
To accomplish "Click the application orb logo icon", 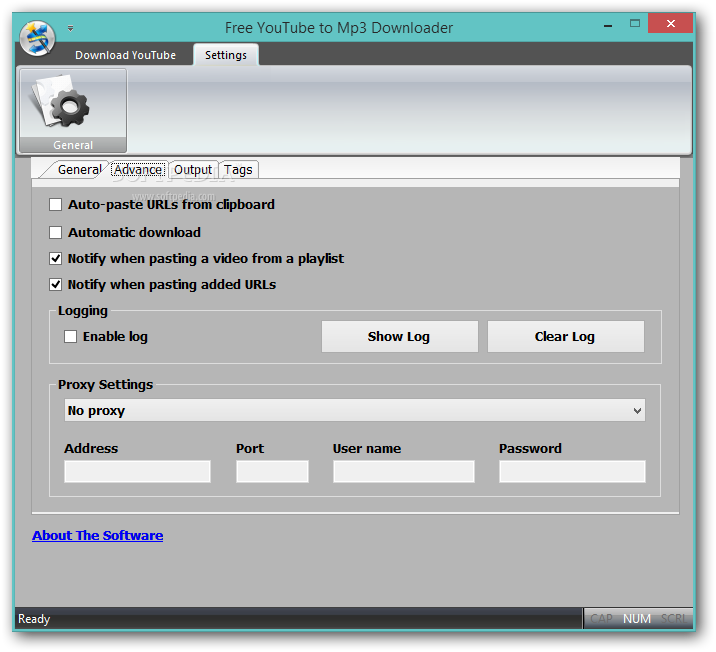I will pos(37,38).
